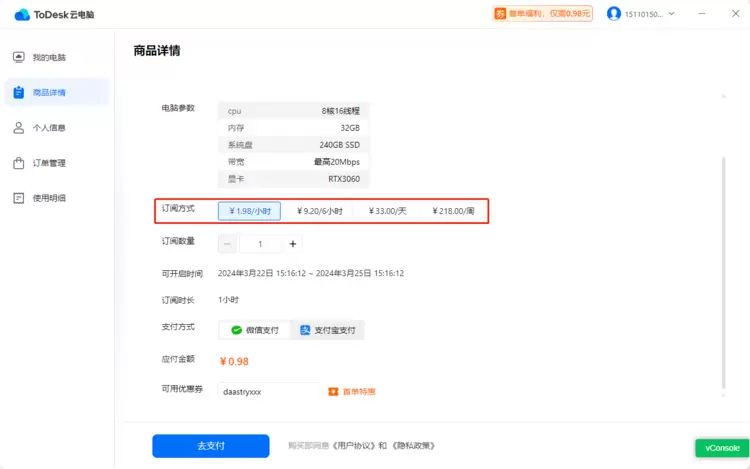Click the orange coupon icon beside 首单特惠
Screen dimensions: 750x469
[334, 392]
